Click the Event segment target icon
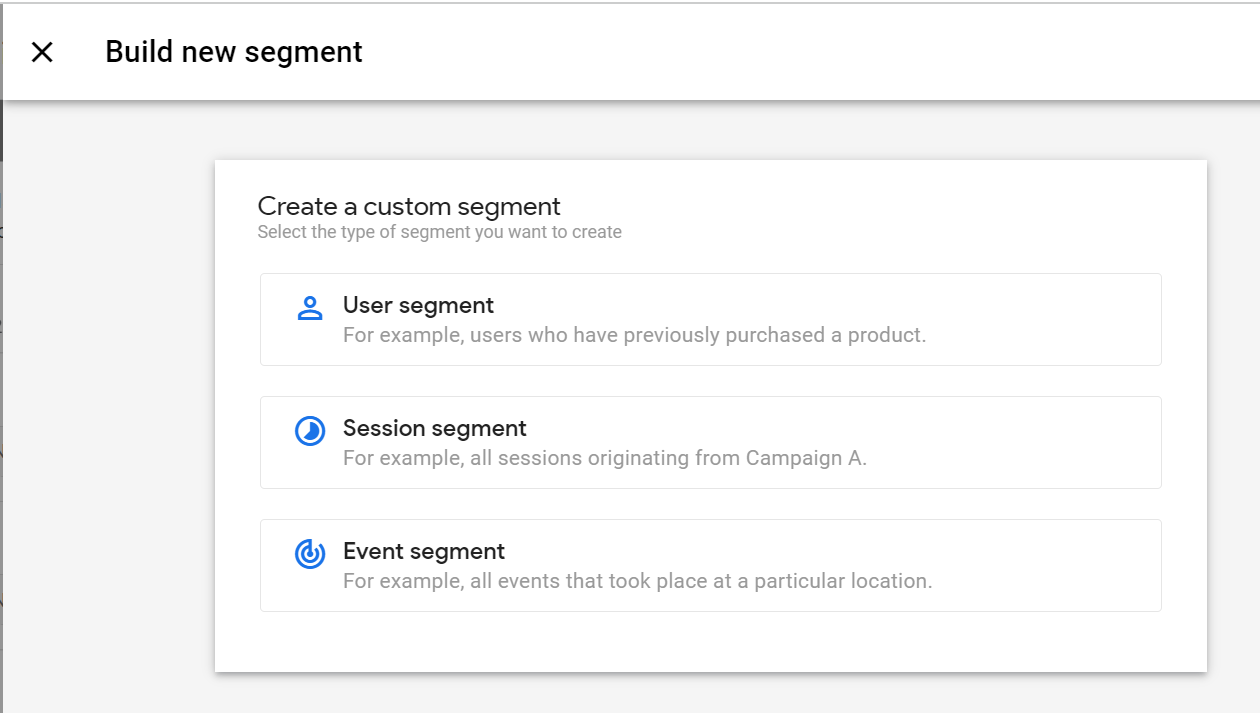 coord(310,554)
